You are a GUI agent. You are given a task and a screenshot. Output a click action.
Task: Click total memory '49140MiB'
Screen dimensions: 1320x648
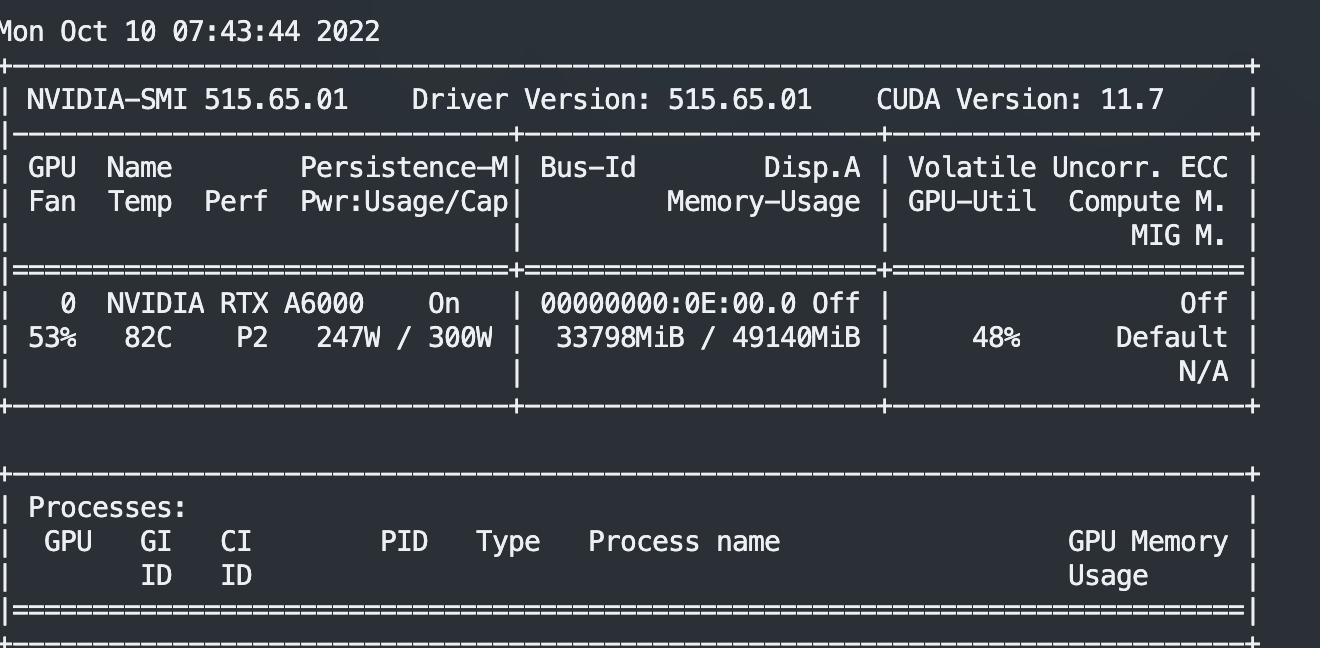[796, 338]
